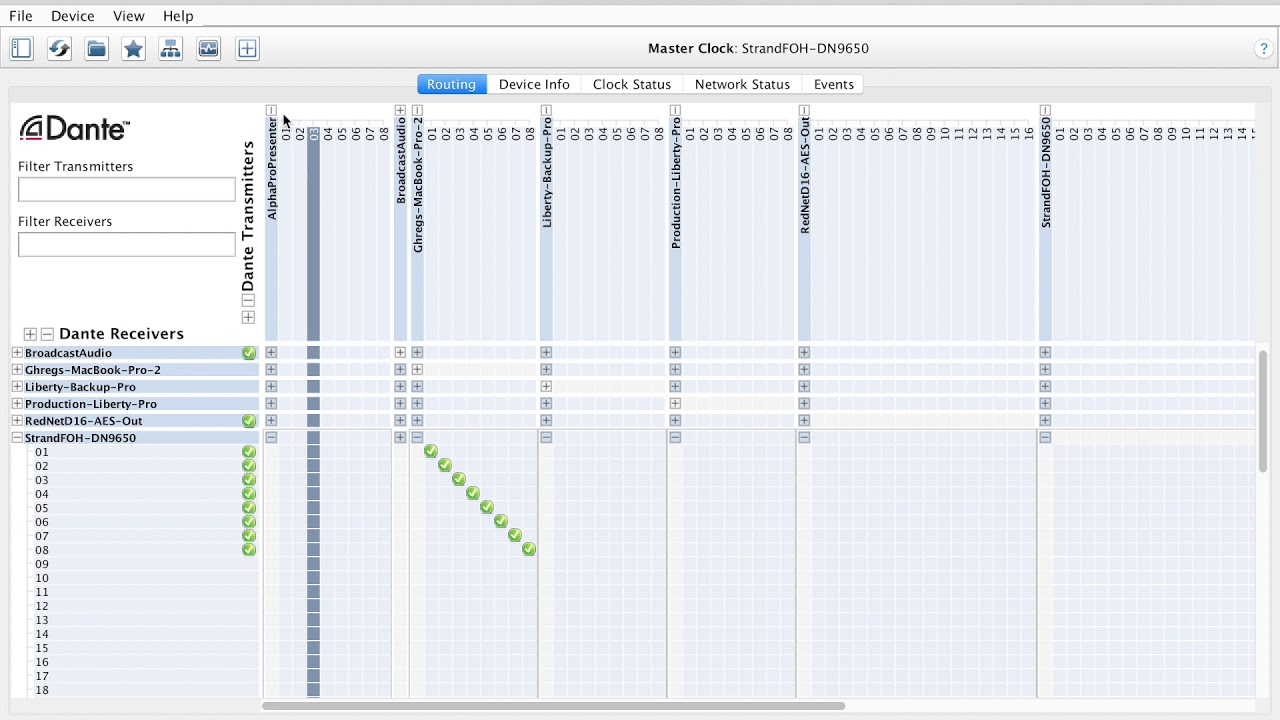Toggle subscription Ghregs-MacBook-Pro-2 07 to StrandFOH 07
1280x720 pixels.
515,536
